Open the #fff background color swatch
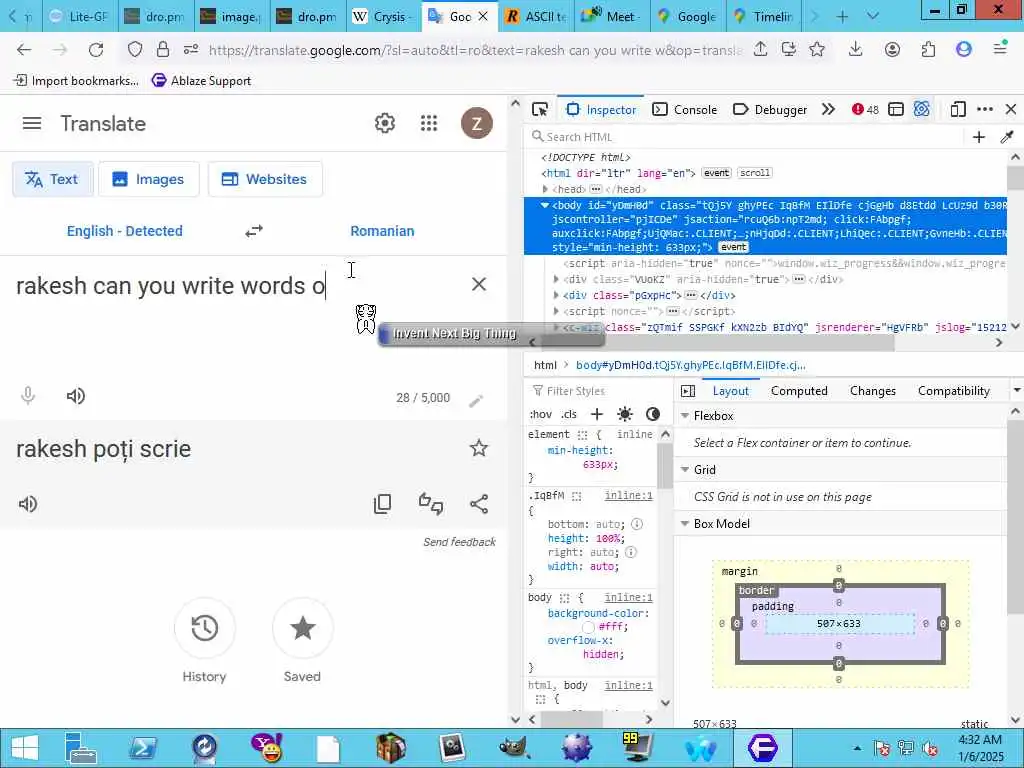 tap(588, 627)
